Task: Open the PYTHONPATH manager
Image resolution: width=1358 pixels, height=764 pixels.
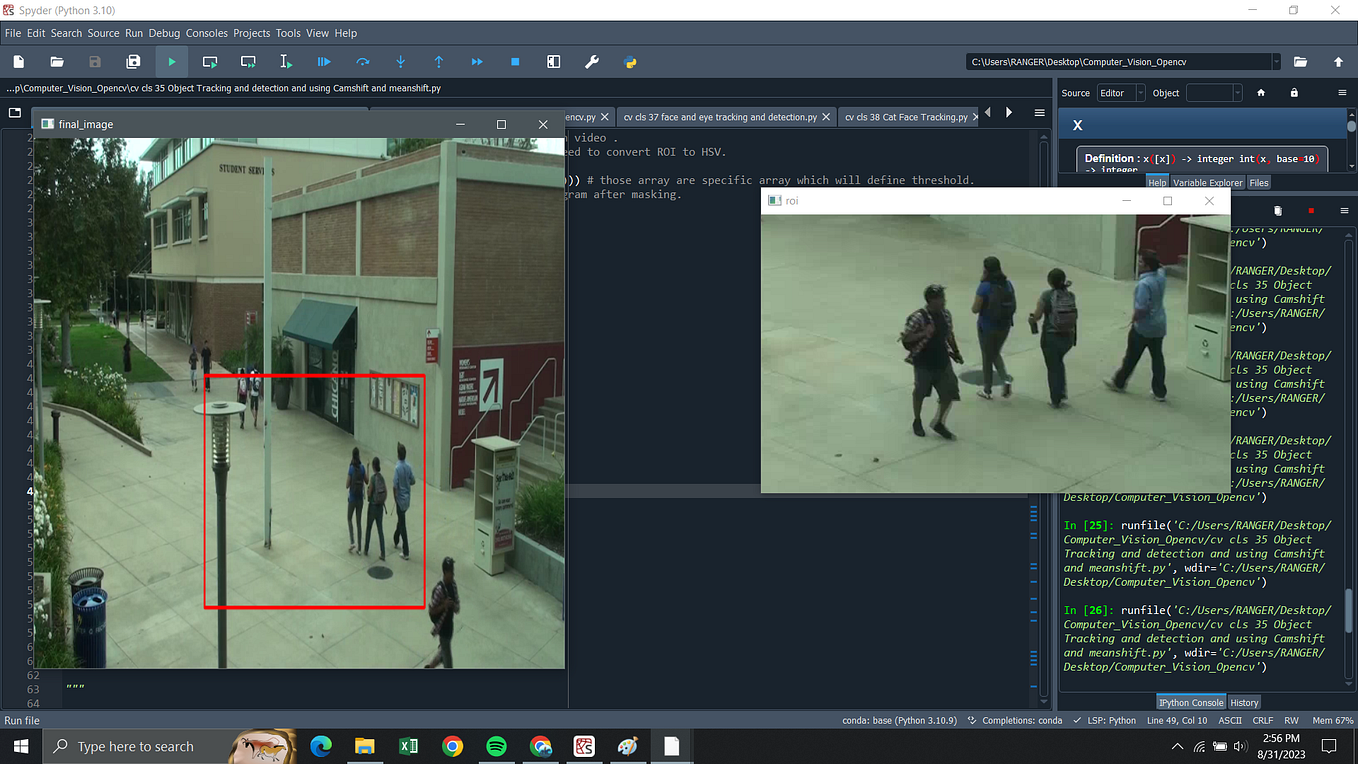Action: coord(630,62)
